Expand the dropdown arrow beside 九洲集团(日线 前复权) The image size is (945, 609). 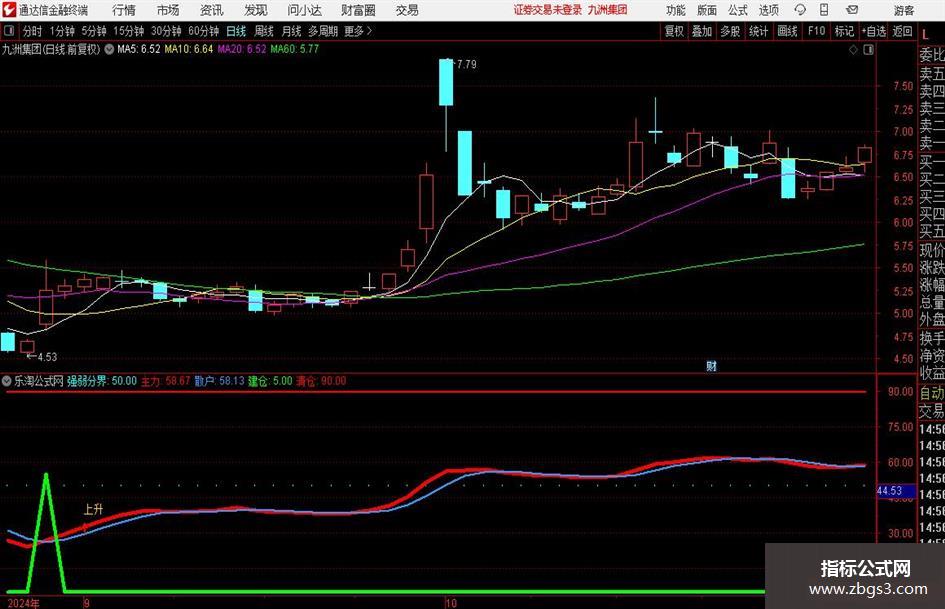pyautogui.click(x=109, y=49)
